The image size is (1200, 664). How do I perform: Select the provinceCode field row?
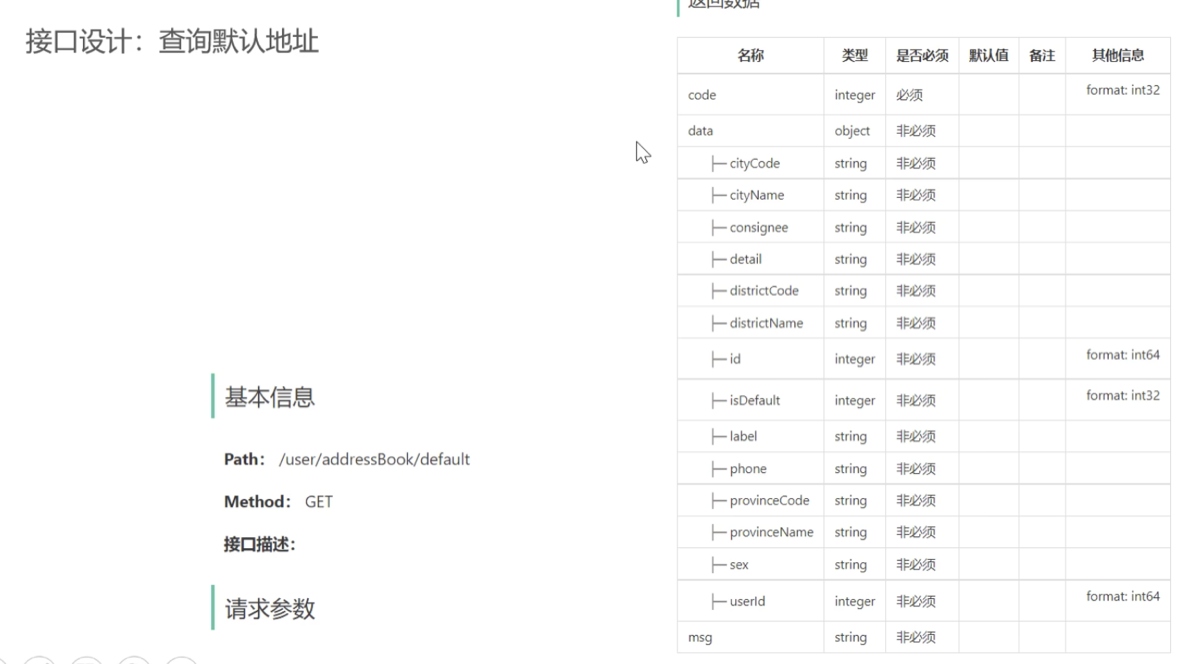[924, 500]
